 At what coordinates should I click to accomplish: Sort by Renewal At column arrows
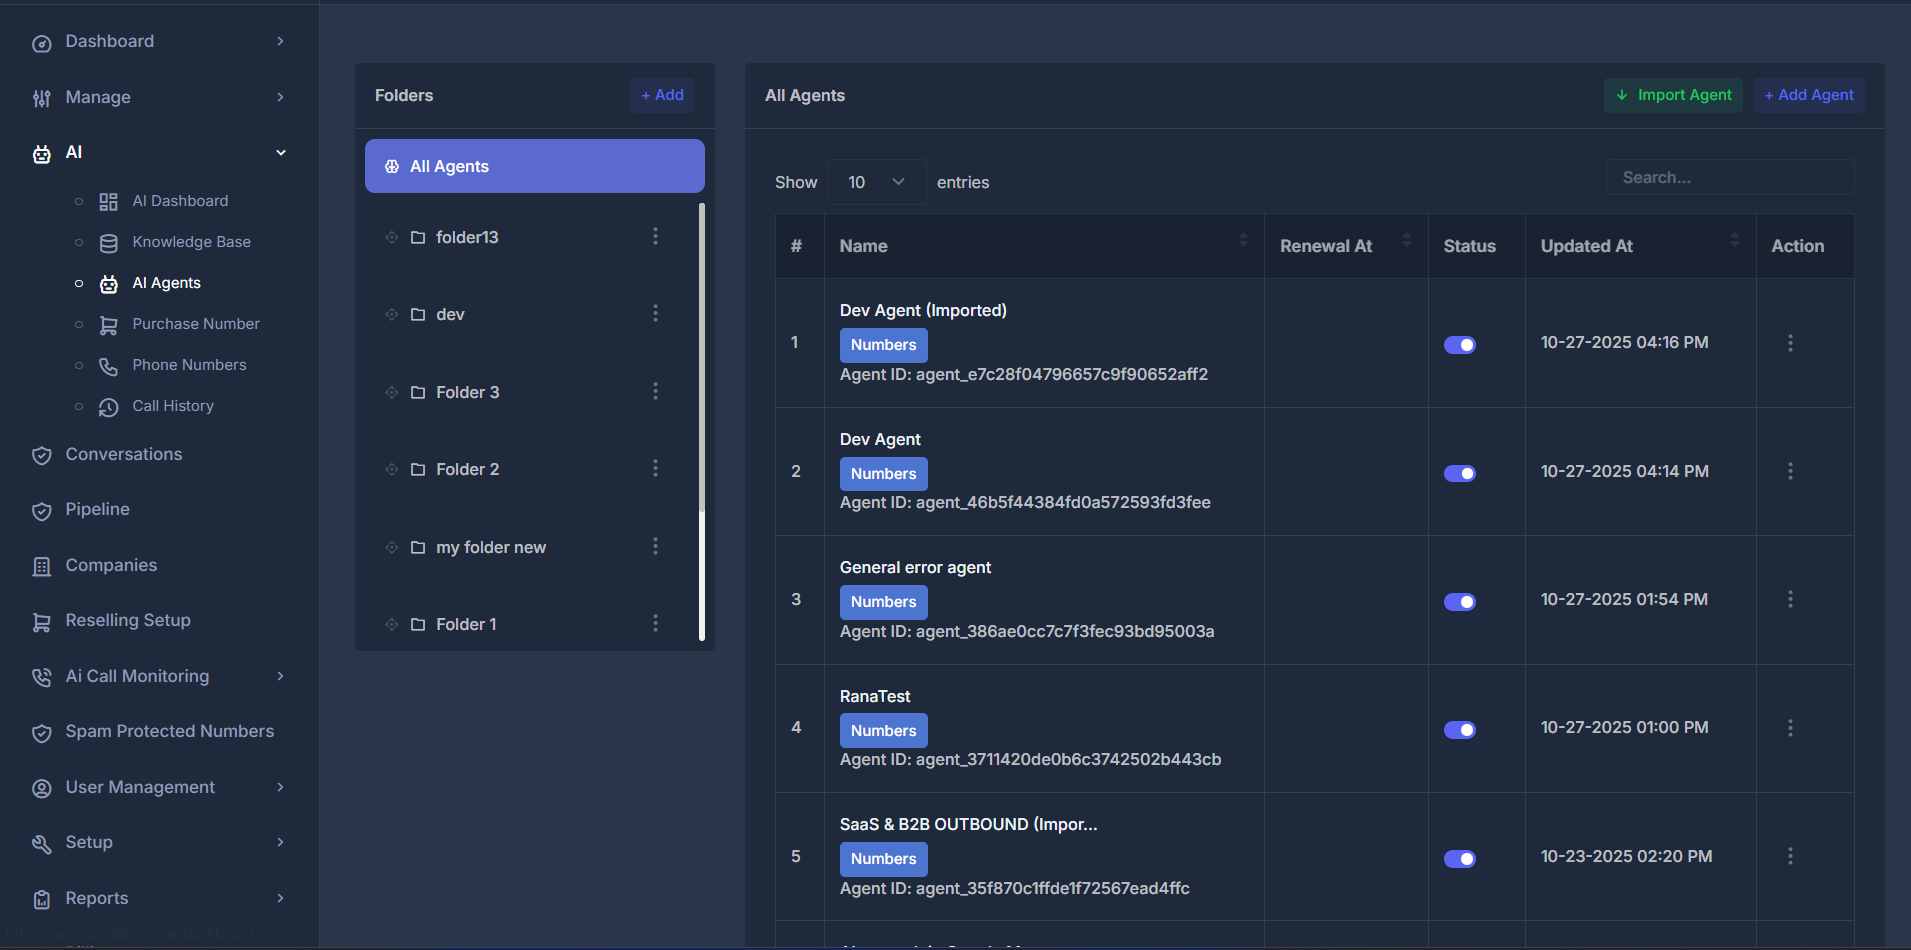click(x=1406, y=240)
